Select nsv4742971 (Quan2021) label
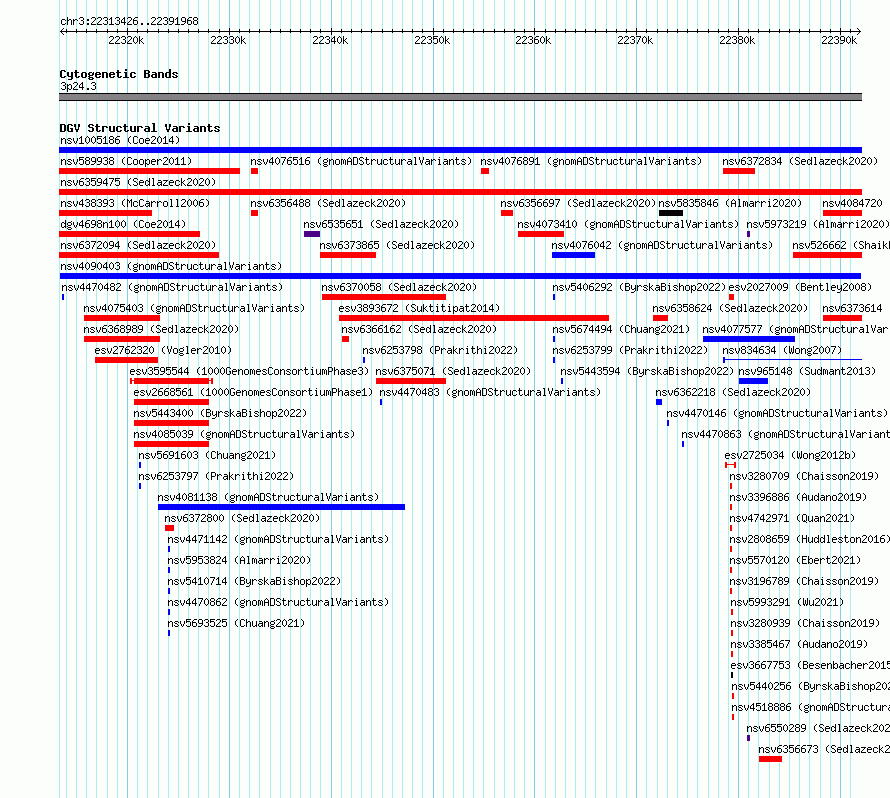Screen dimensions: 890x798 click(792, 518)
